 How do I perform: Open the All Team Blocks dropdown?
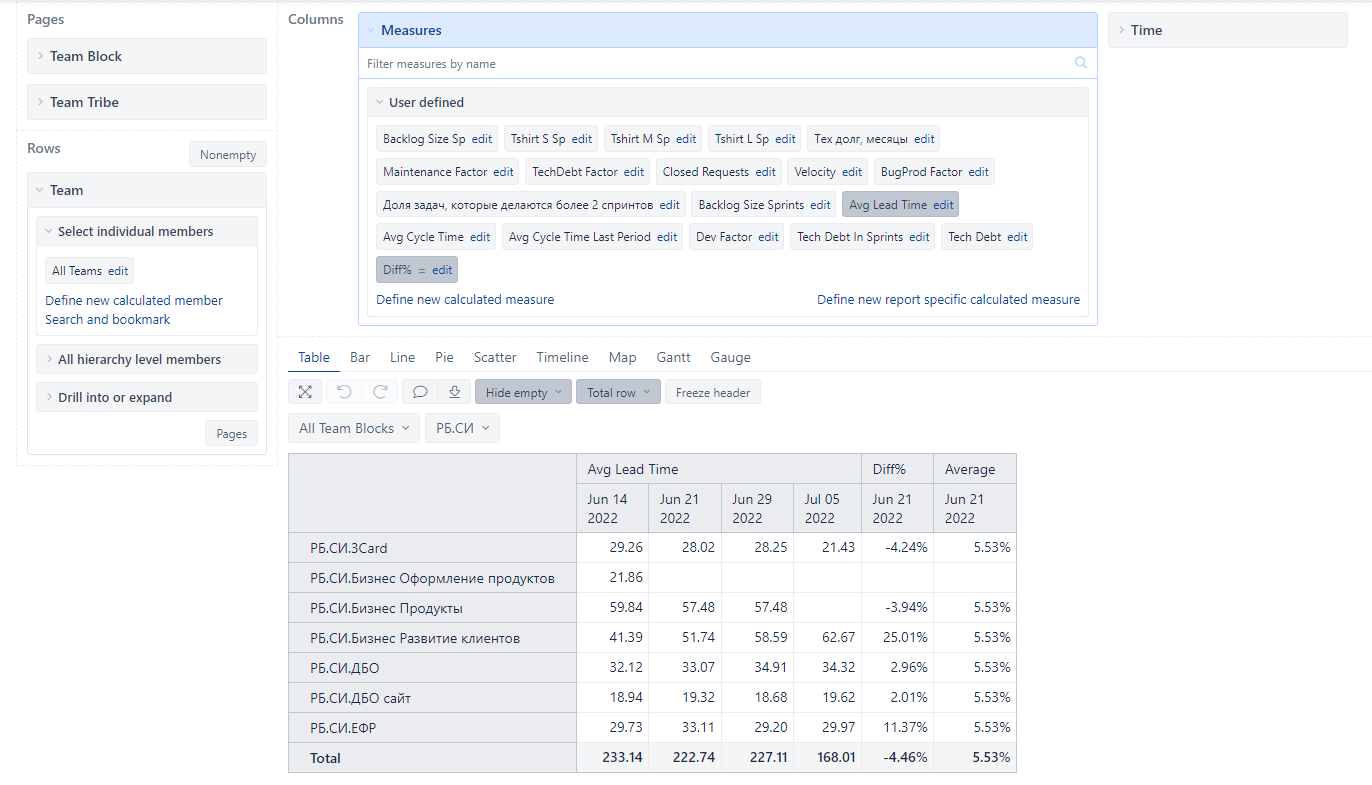point(353,427)
